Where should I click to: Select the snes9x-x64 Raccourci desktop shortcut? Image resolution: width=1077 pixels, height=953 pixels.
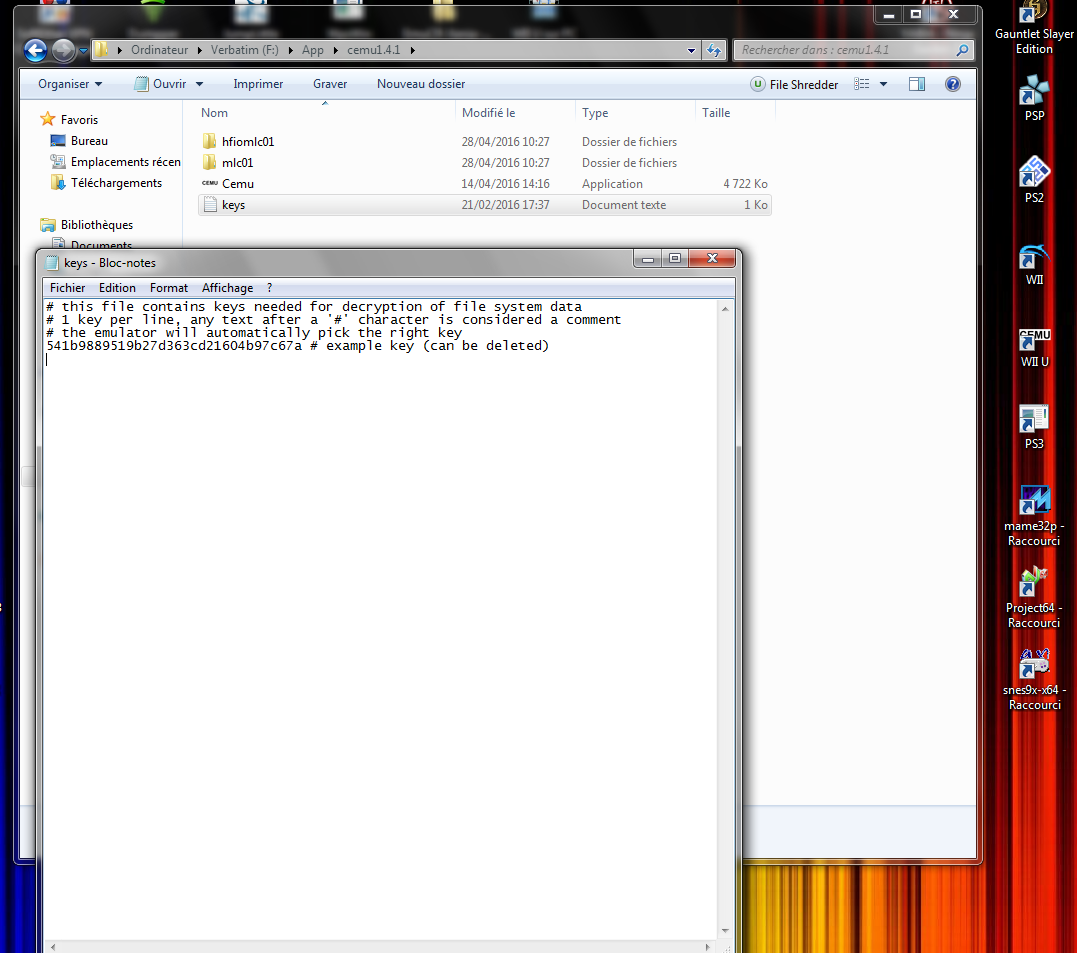[1034, 680]
